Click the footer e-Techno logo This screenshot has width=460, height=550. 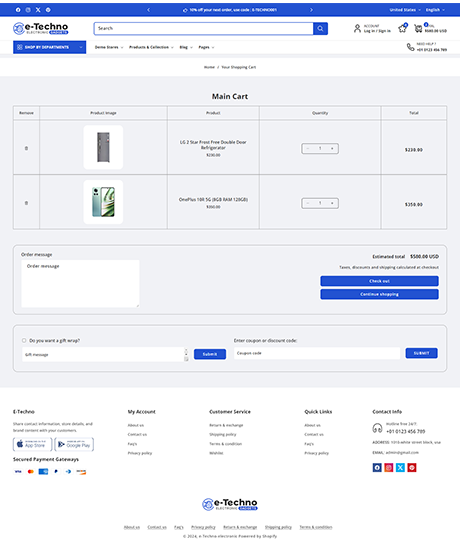coord(230,504)
